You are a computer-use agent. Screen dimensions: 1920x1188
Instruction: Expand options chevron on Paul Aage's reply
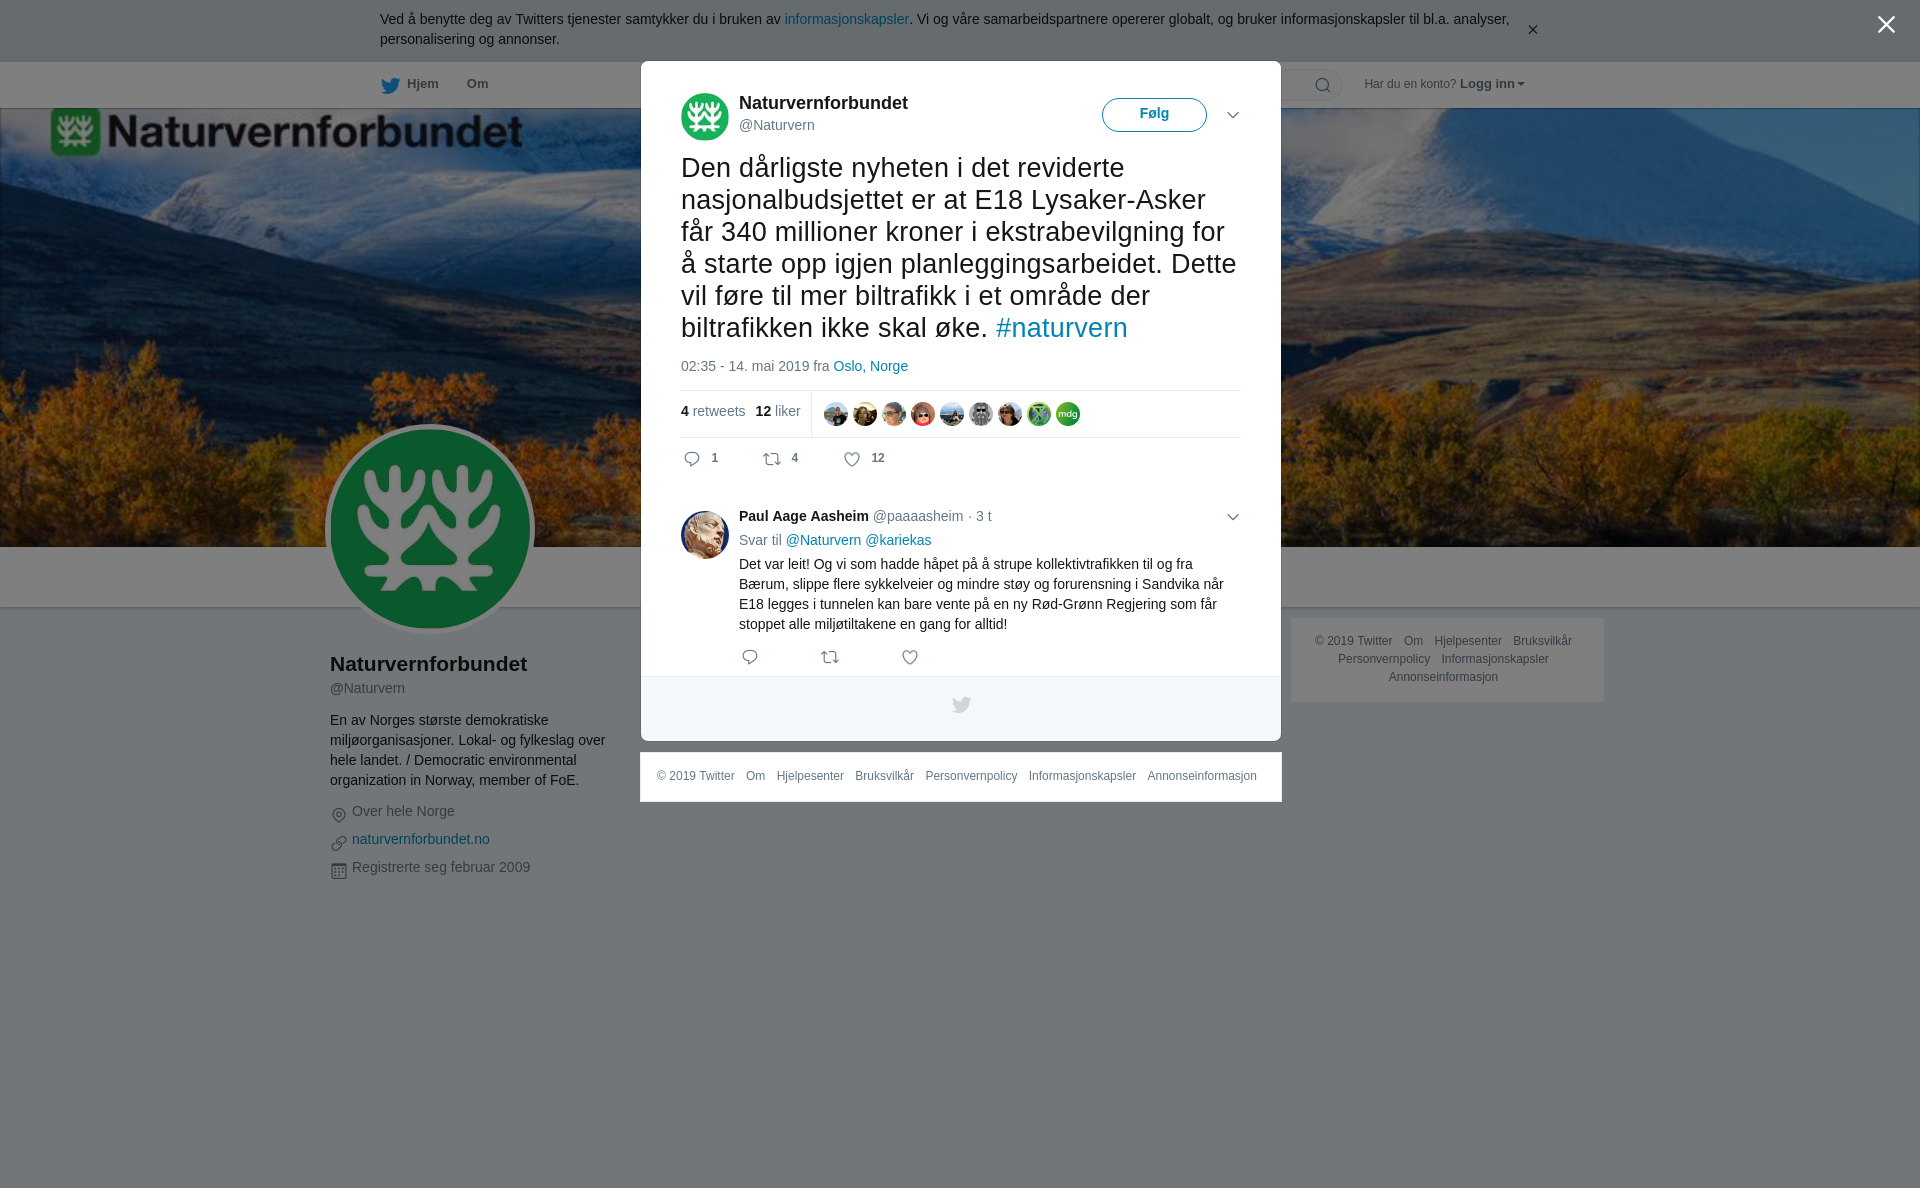pyautogui.click(x=1233, y=517)
